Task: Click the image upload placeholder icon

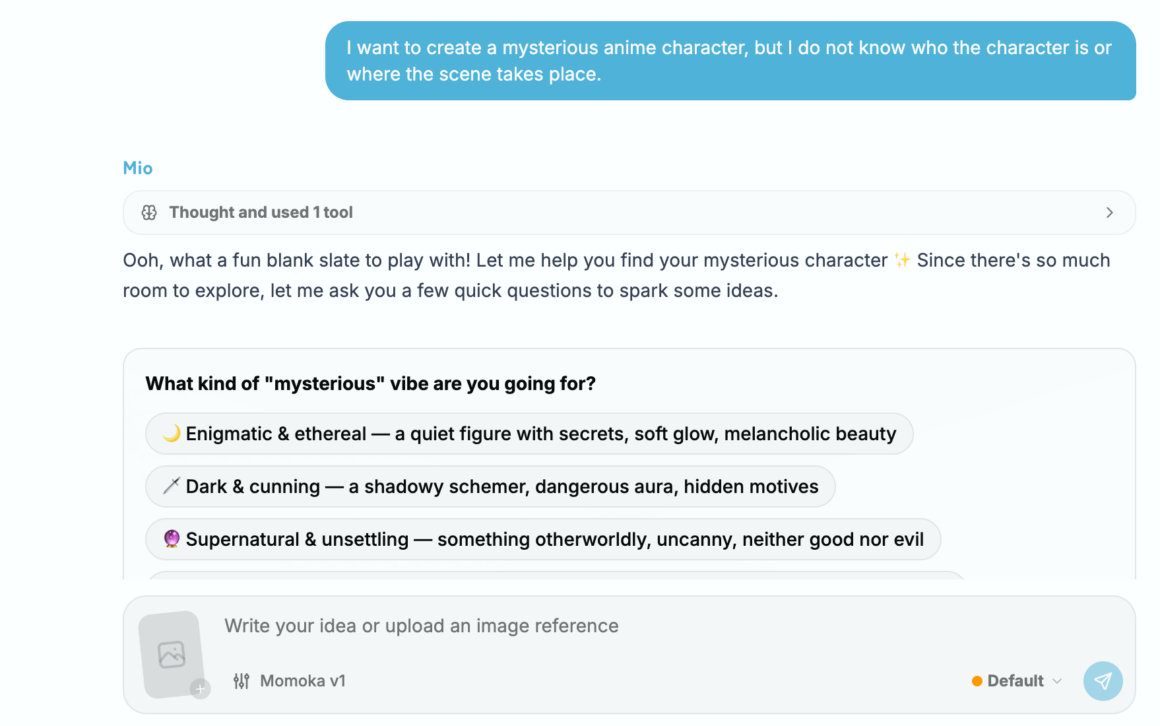Action: click(172, 654)
